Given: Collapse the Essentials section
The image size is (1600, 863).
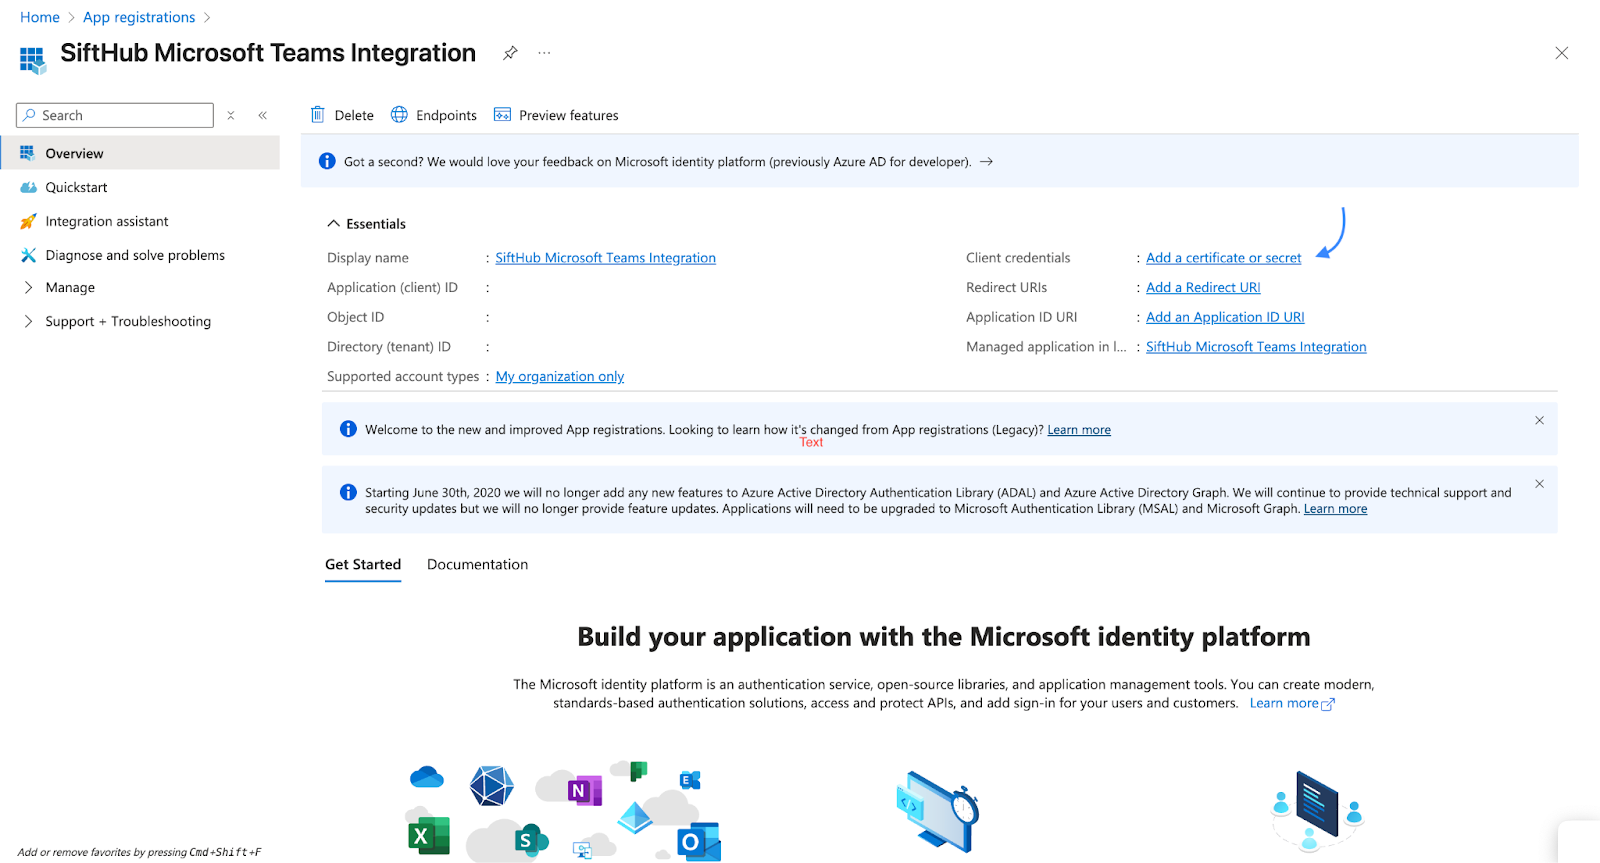Looking at the screenshot, I should [334, 224].
